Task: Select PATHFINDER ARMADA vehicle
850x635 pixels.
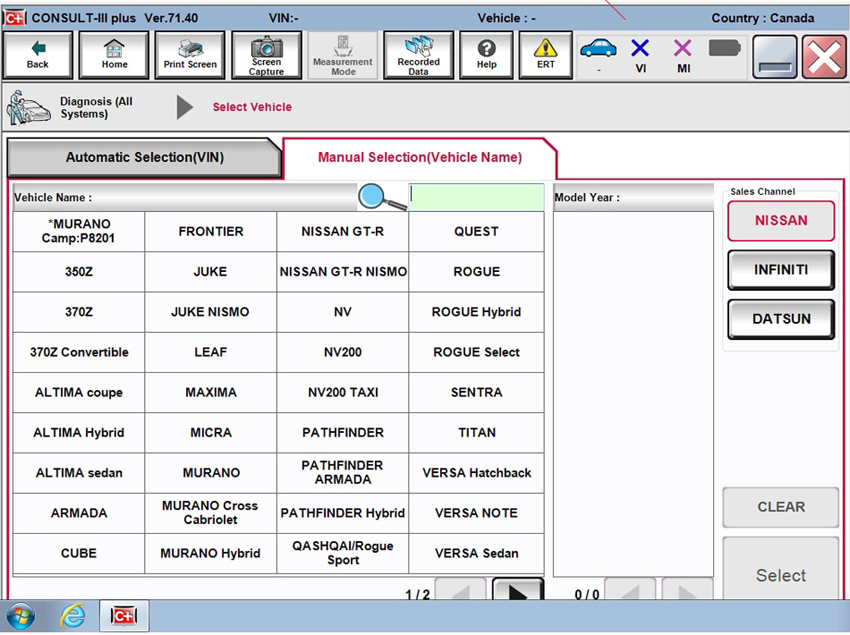Action: coord(343,472)
